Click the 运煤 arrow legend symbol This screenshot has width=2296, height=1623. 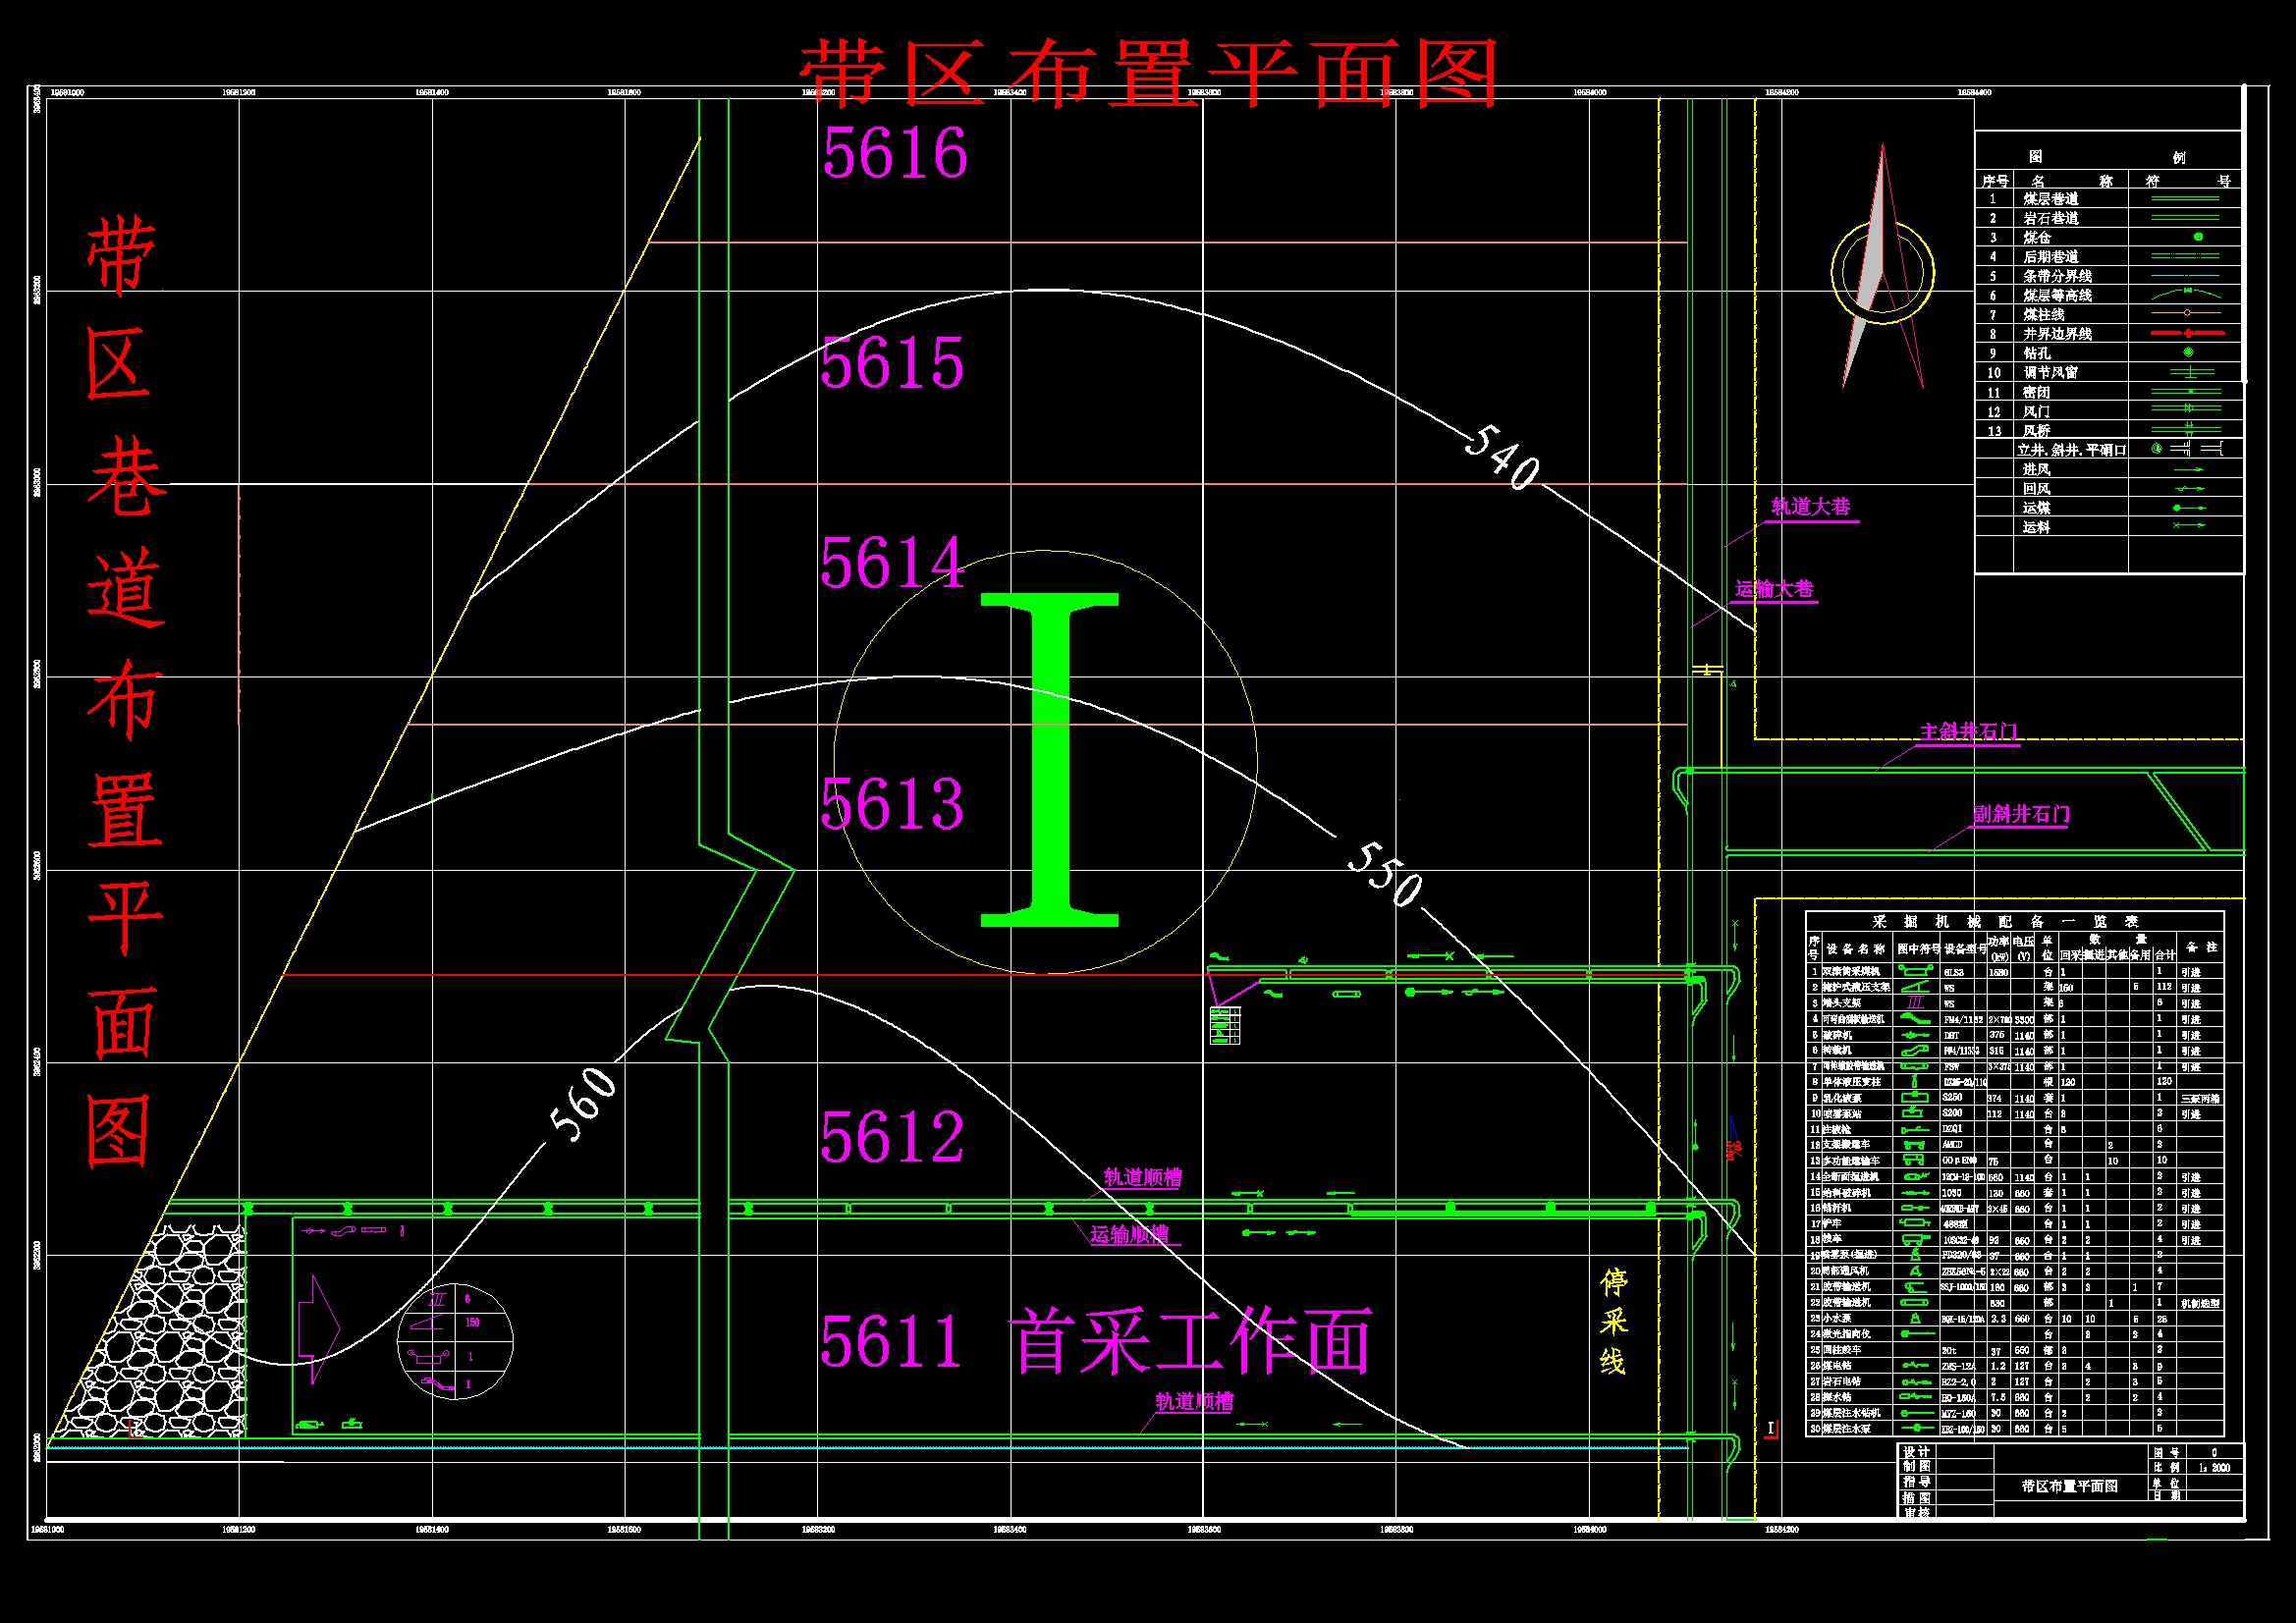click(2189, 508)
